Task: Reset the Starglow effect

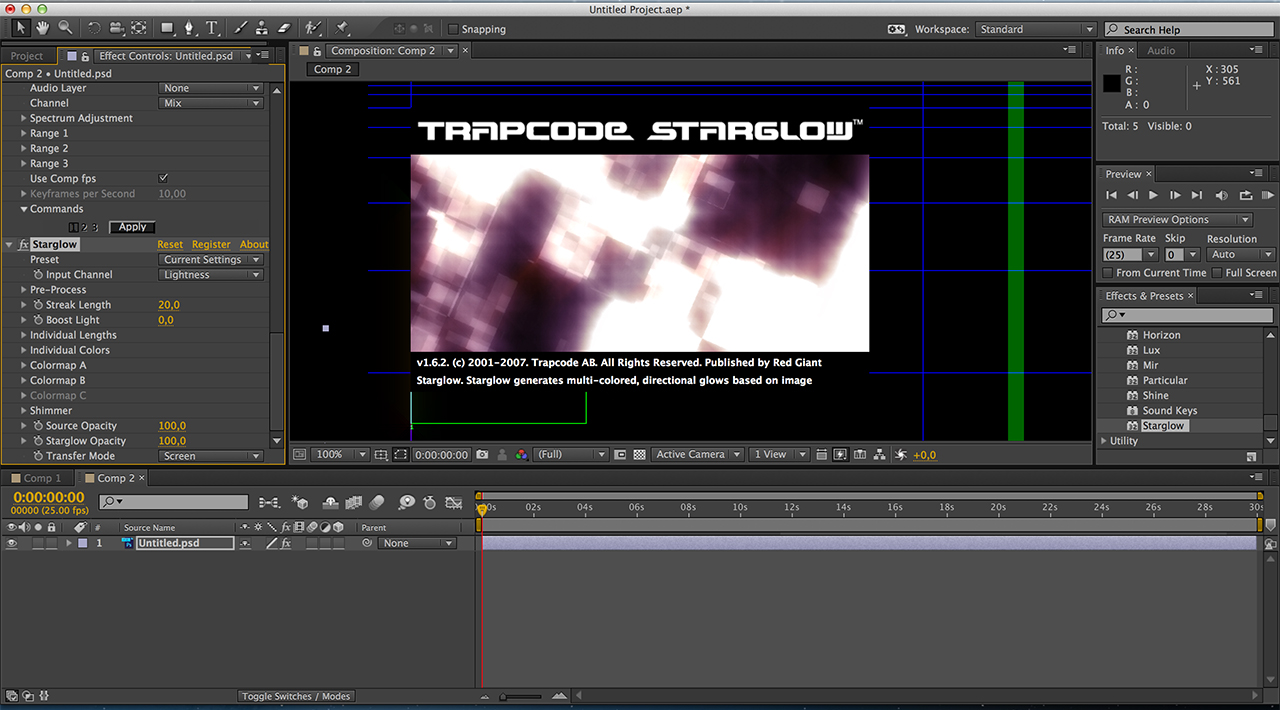Action: coord(170,244)
